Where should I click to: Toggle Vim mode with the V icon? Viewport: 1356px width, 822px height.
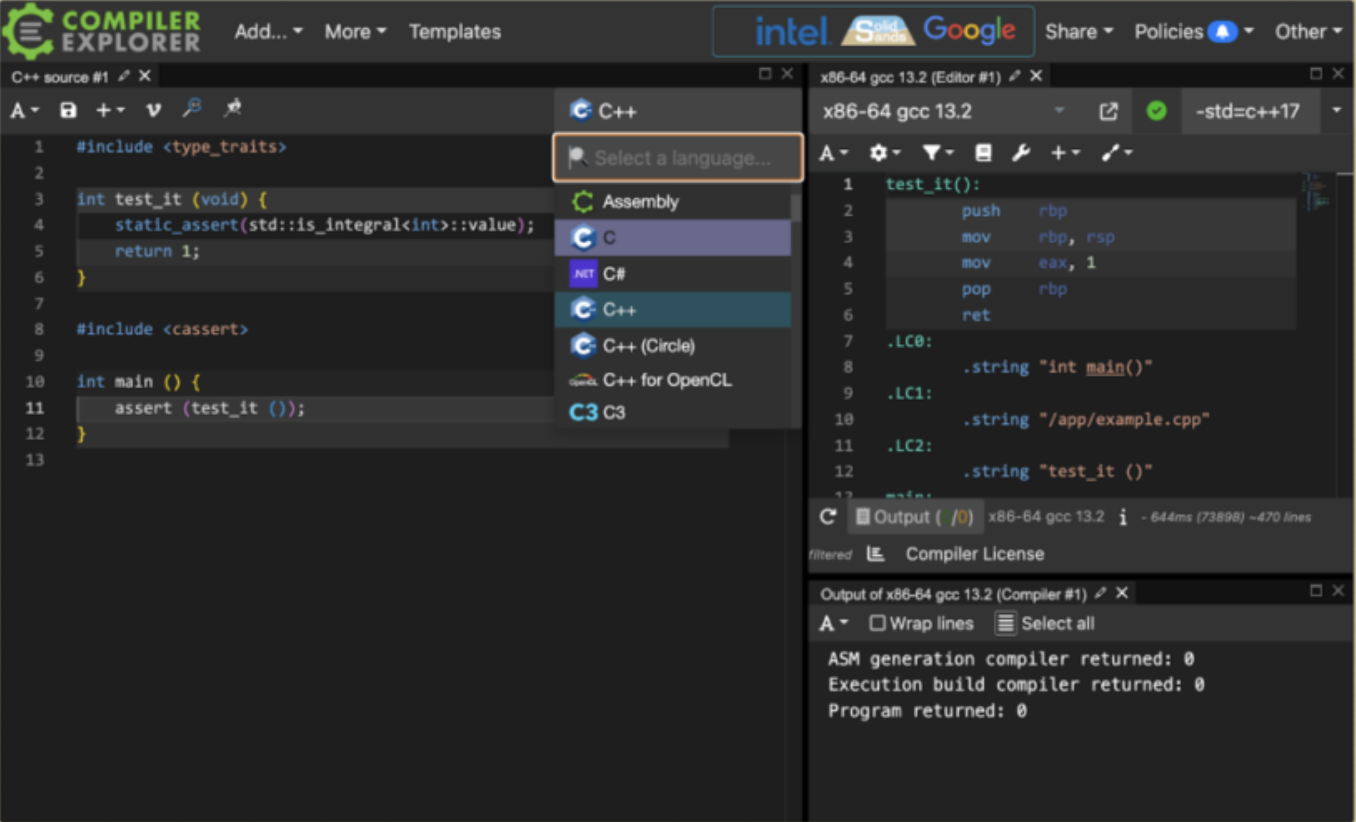pyautogui.click(x=153, y=110)
